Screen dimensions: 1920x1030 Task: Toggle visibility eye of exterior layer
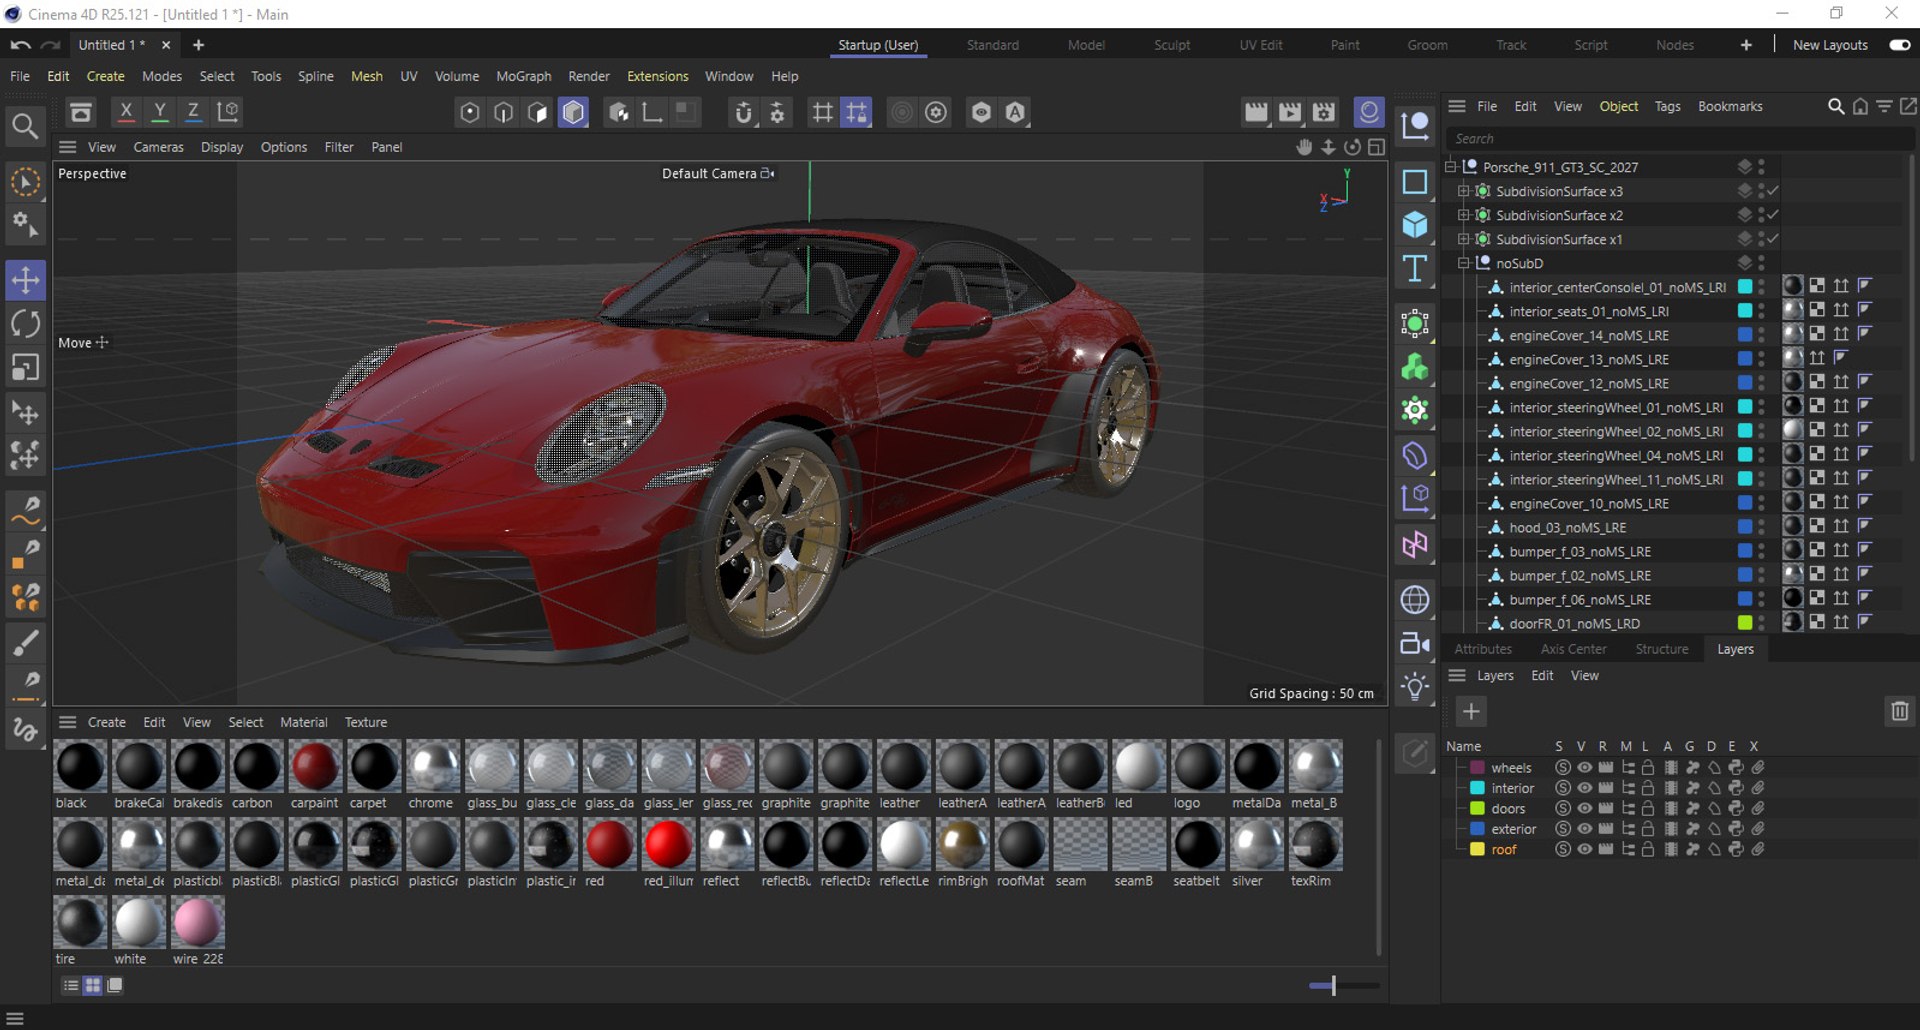tap(1584, 829)
